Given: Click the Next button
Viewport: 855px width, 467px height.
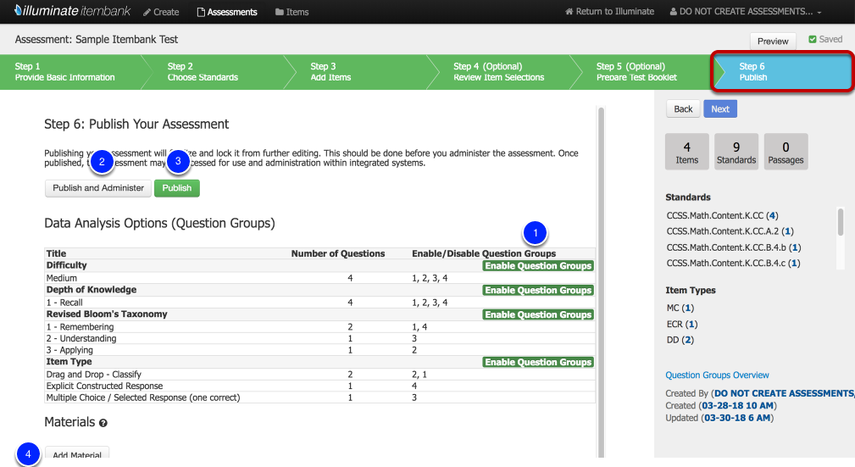Looking at the screenshot, I should (x=720, y=109).
